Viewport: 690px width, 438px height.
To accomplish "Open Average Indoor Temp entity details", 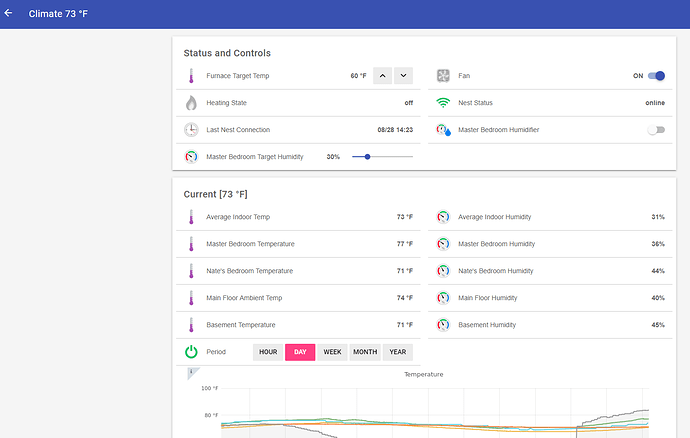I will coord(238,217).
